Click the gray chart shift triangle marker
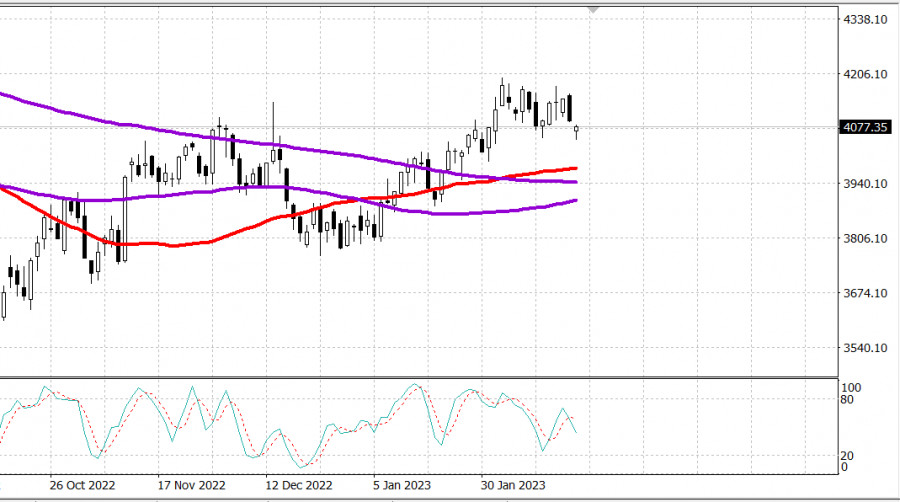 (593, 10)
